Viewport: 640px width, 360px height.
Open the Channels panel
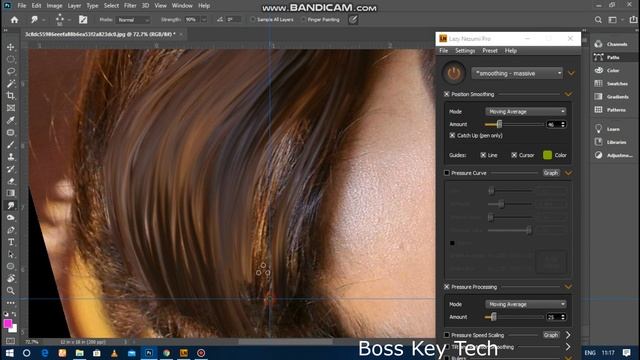[x=611, y=44]
